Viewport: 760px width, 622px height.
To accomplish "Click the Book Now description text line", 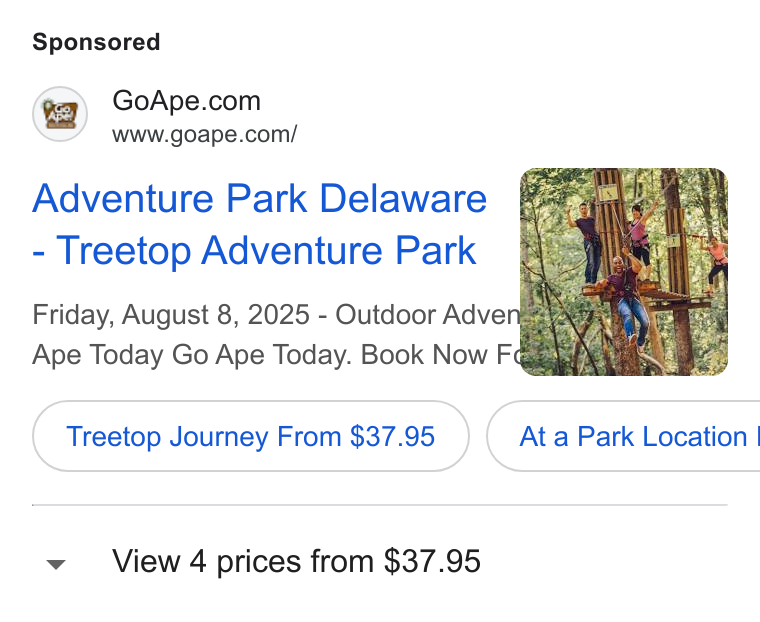I will (276, 354).
